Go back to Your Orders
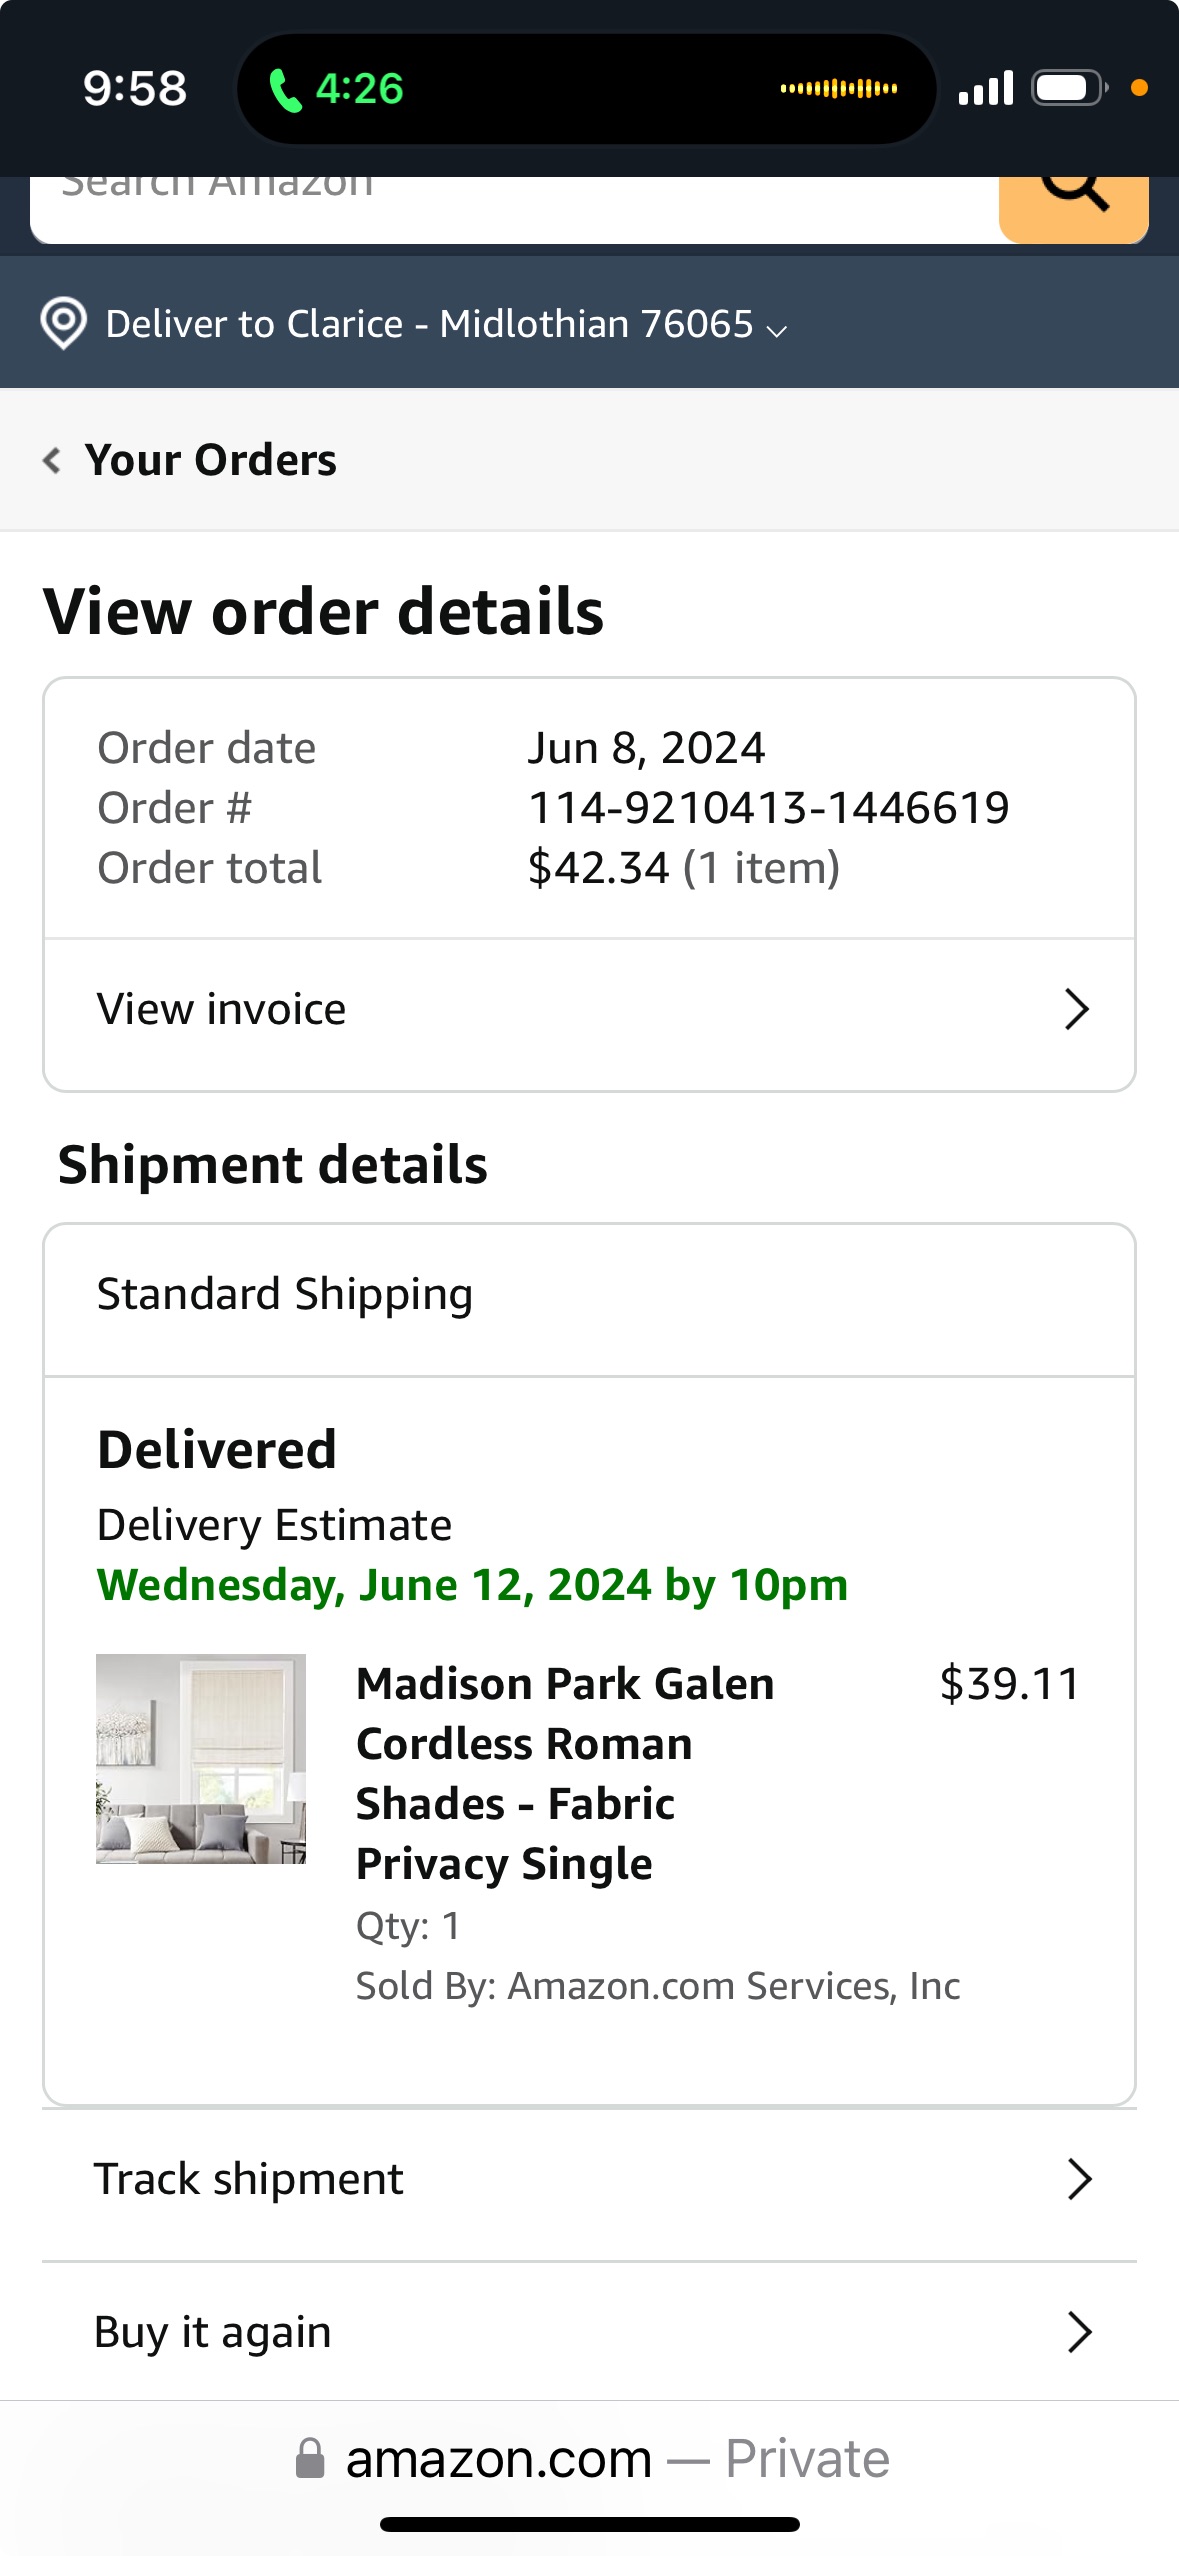The height and width of the screenshot is (2556, 1179). (x=211, y=460)
